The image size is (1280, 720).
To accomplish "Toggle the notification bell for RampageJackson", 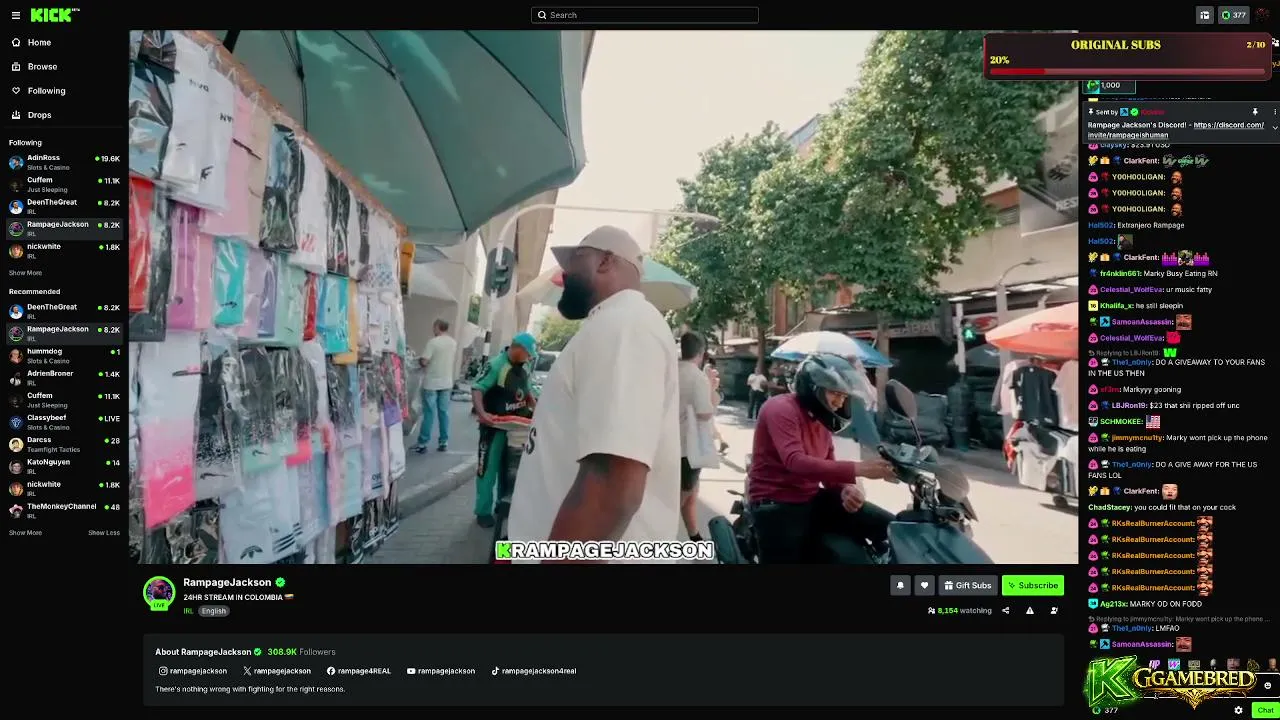I will click(x=900, y=586).
